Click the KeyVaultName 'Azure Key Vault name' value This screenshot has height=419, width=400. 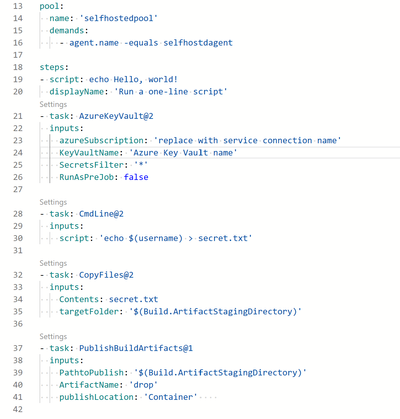tap(183, 153)
